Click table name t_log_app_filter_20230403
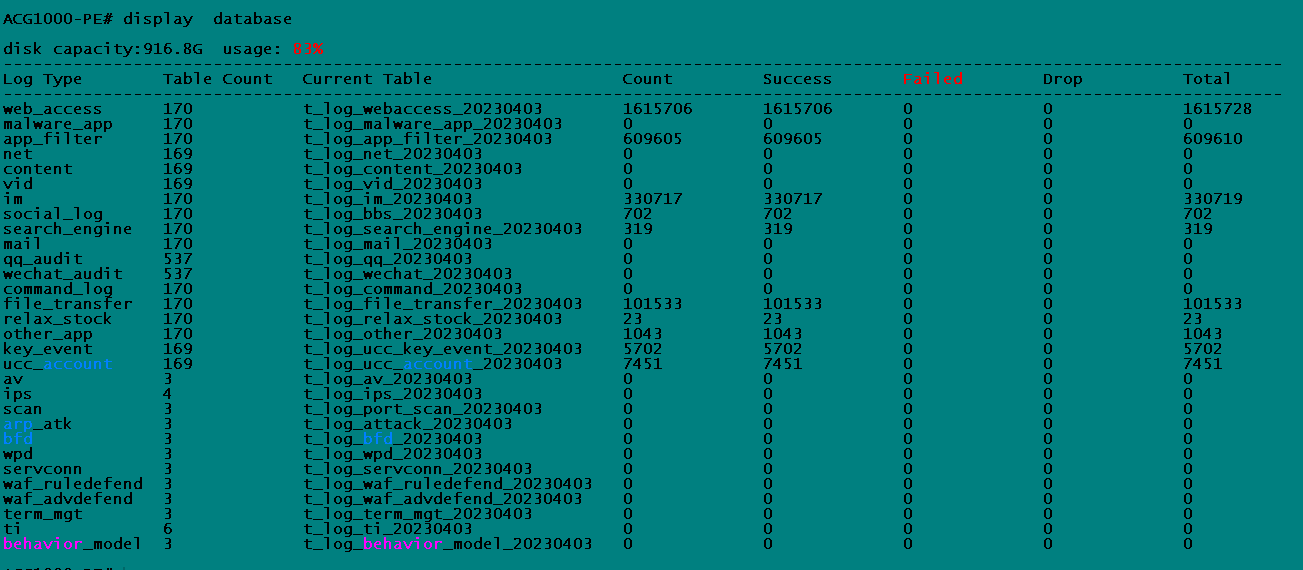The image size is (1303, 570). 428,139
